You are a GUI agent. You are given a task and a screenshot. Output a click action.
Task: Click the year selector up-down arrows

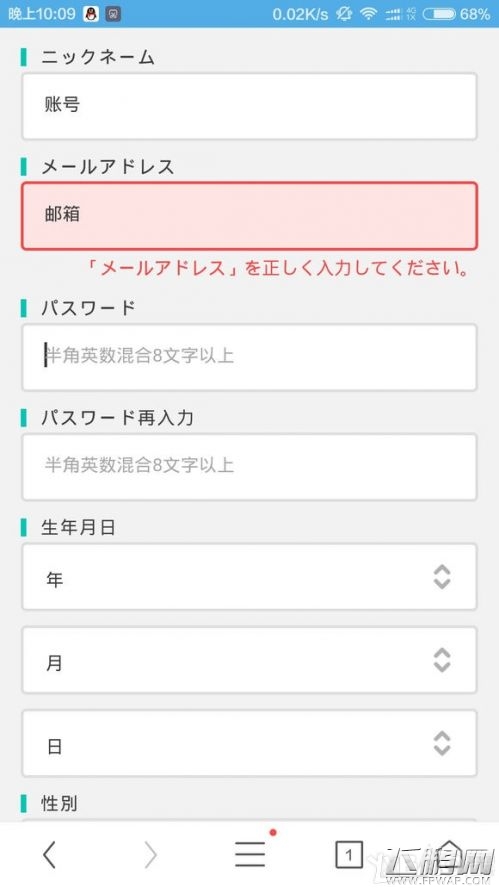tap(442, 577)
